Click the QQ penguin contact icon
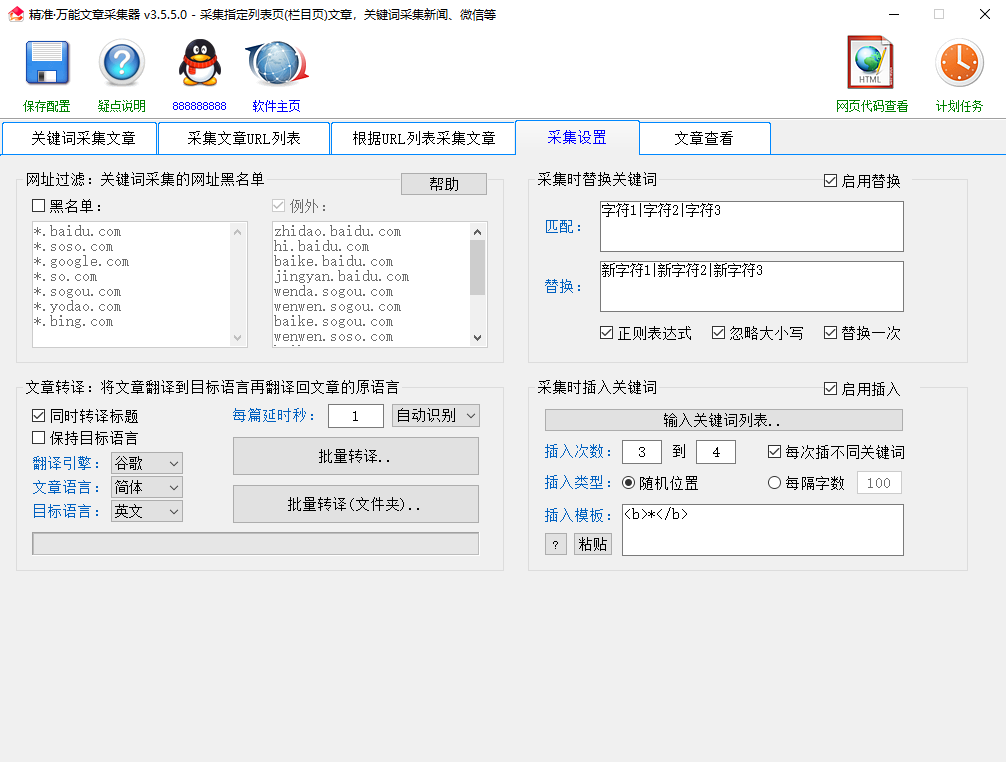 tap(199, 65)
